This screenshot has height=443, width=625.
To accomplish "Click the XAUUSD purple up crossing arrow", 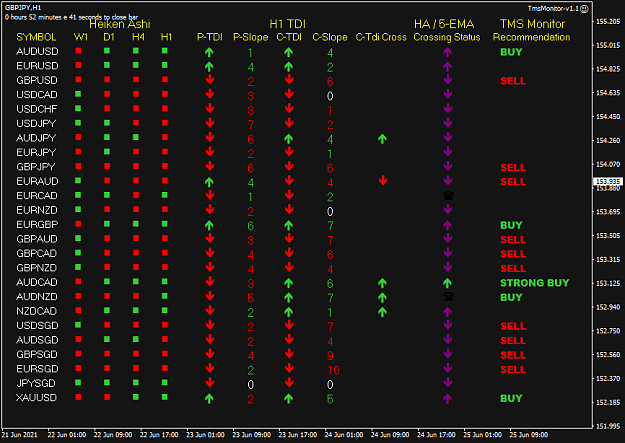I will click(447, 398).
